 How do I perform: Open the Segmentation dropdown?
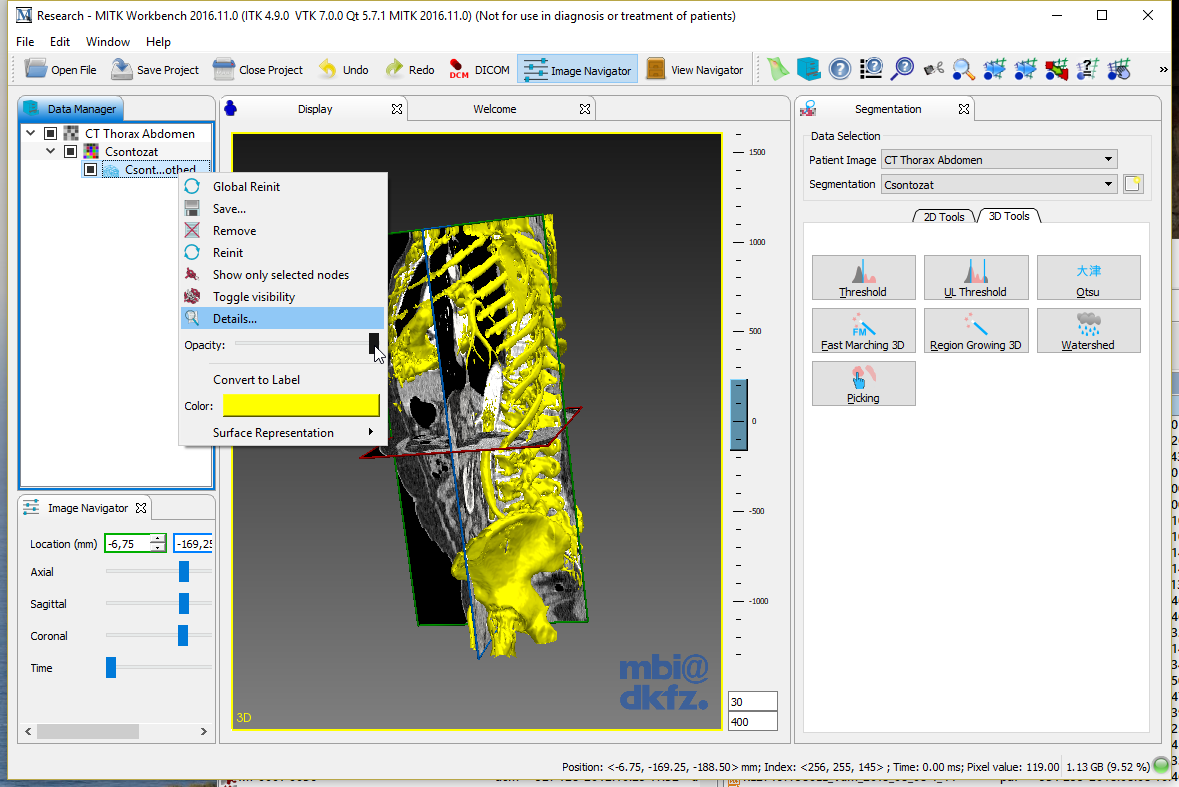[998, 184]
